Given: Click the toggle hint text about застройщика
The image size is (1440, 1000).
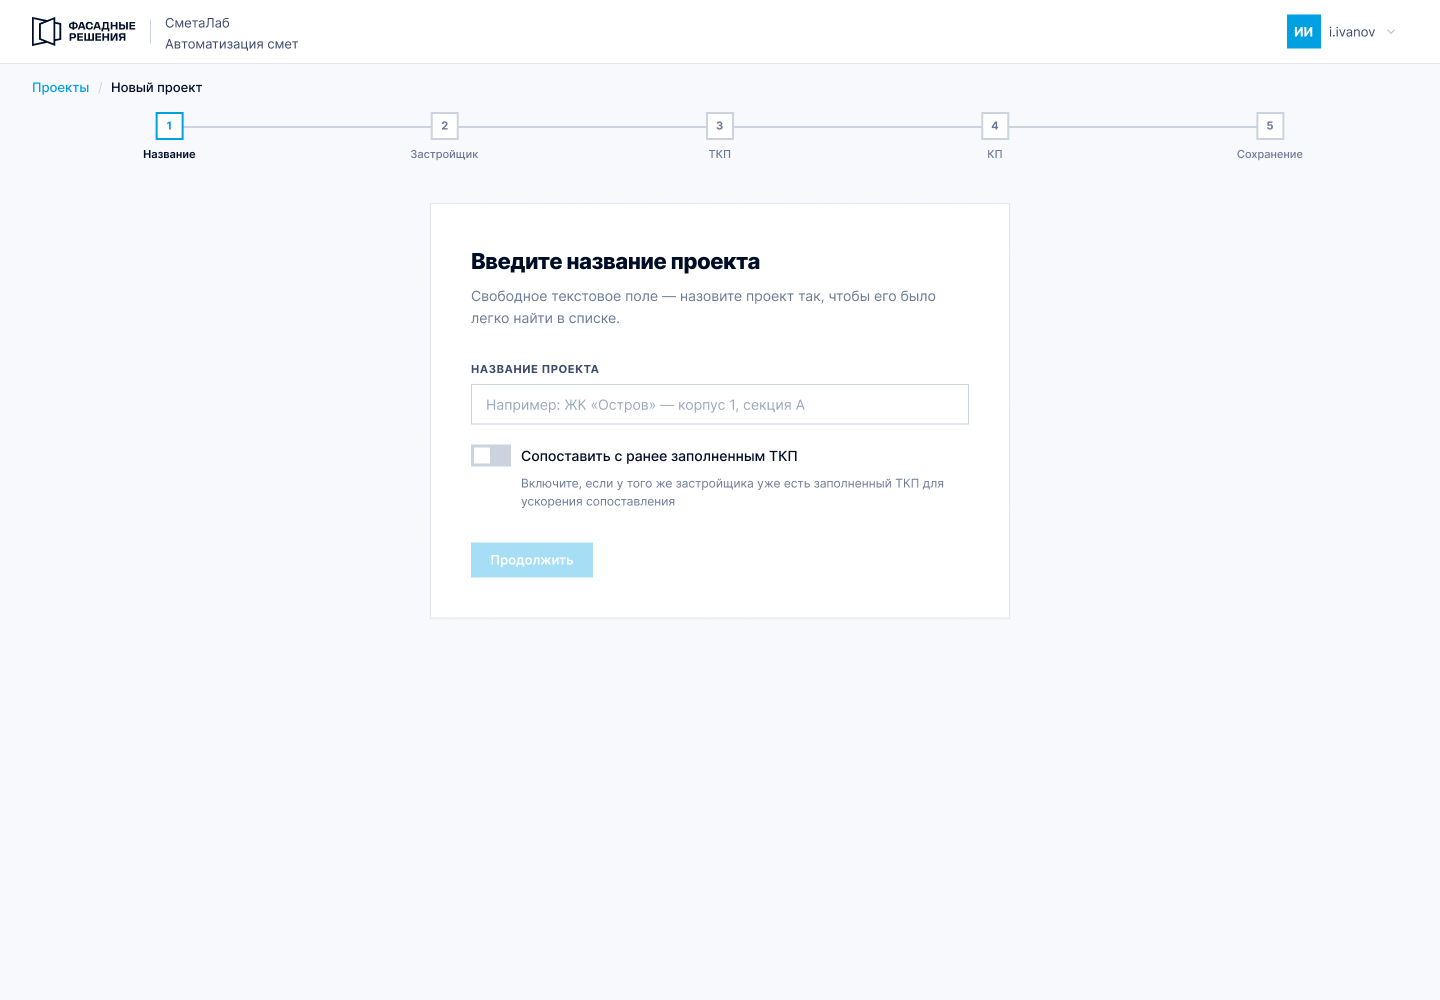Looking at the screenshot, I should tap(732, 492).
